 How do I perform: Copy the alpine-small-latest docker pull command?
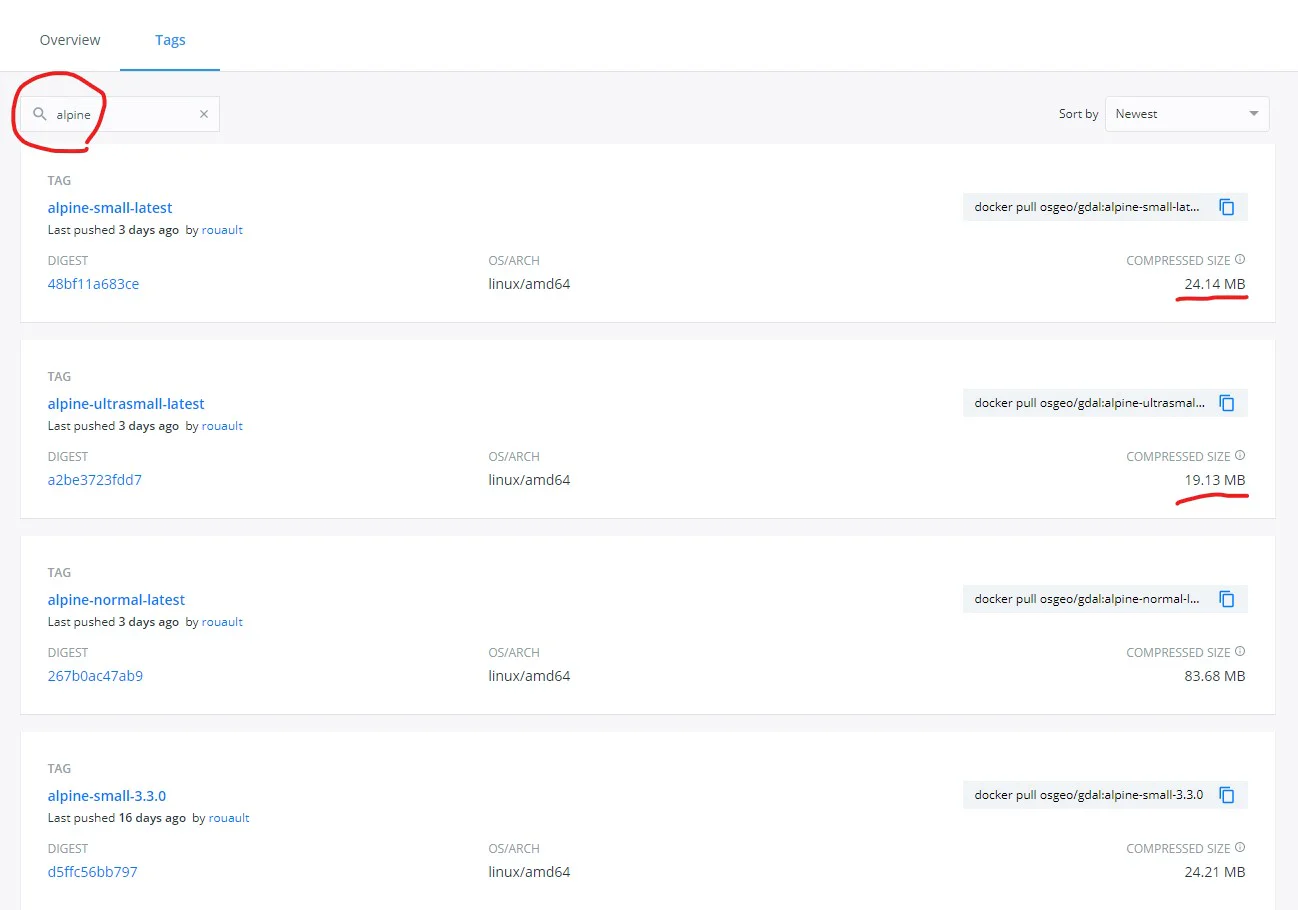click(x=1227, y=207)
